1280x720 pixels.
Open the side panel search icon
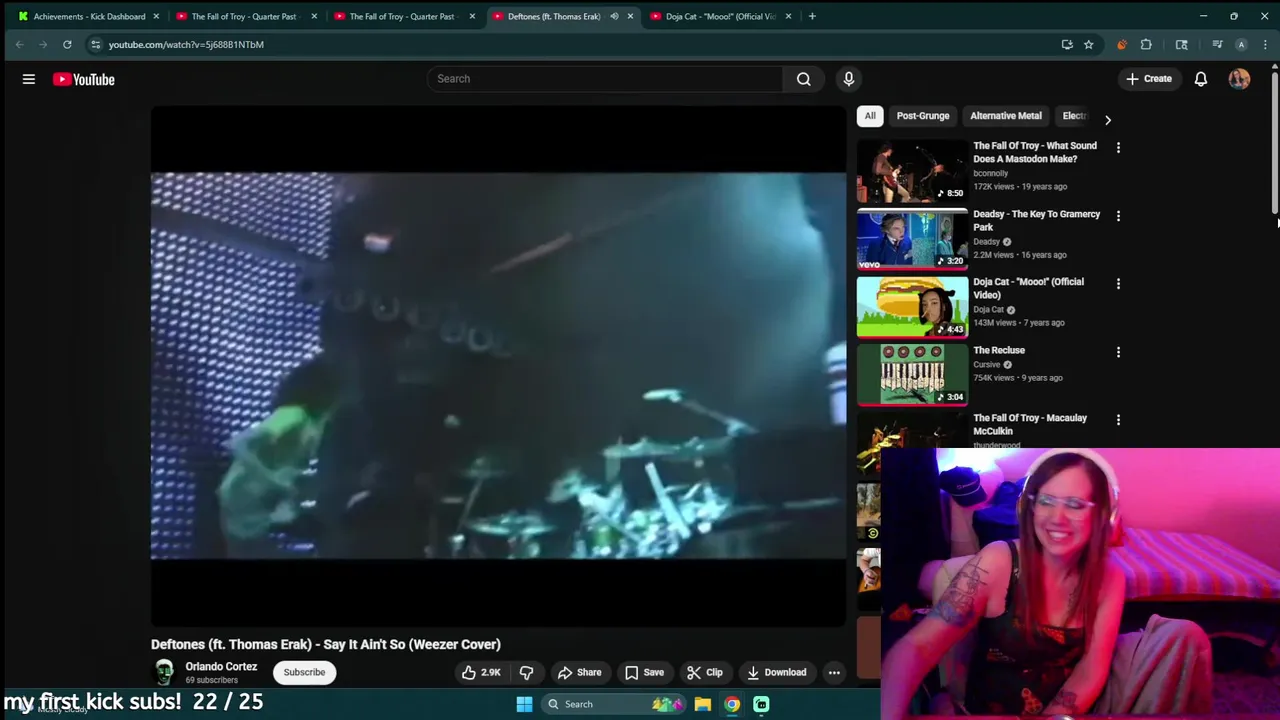[x=1181, y=44]
